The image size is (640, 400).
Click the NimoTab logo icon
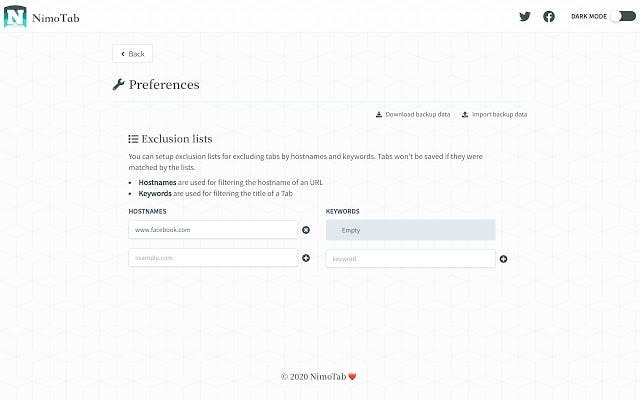[15, 16]
